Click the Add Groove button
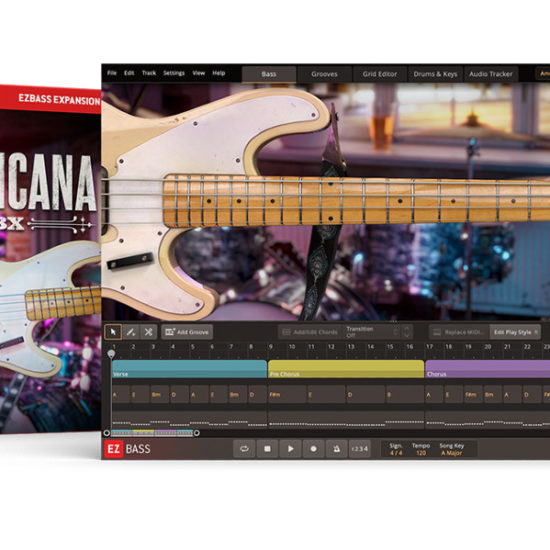The height and width of the screenshot is (550, 550). (x=187, y=332)
